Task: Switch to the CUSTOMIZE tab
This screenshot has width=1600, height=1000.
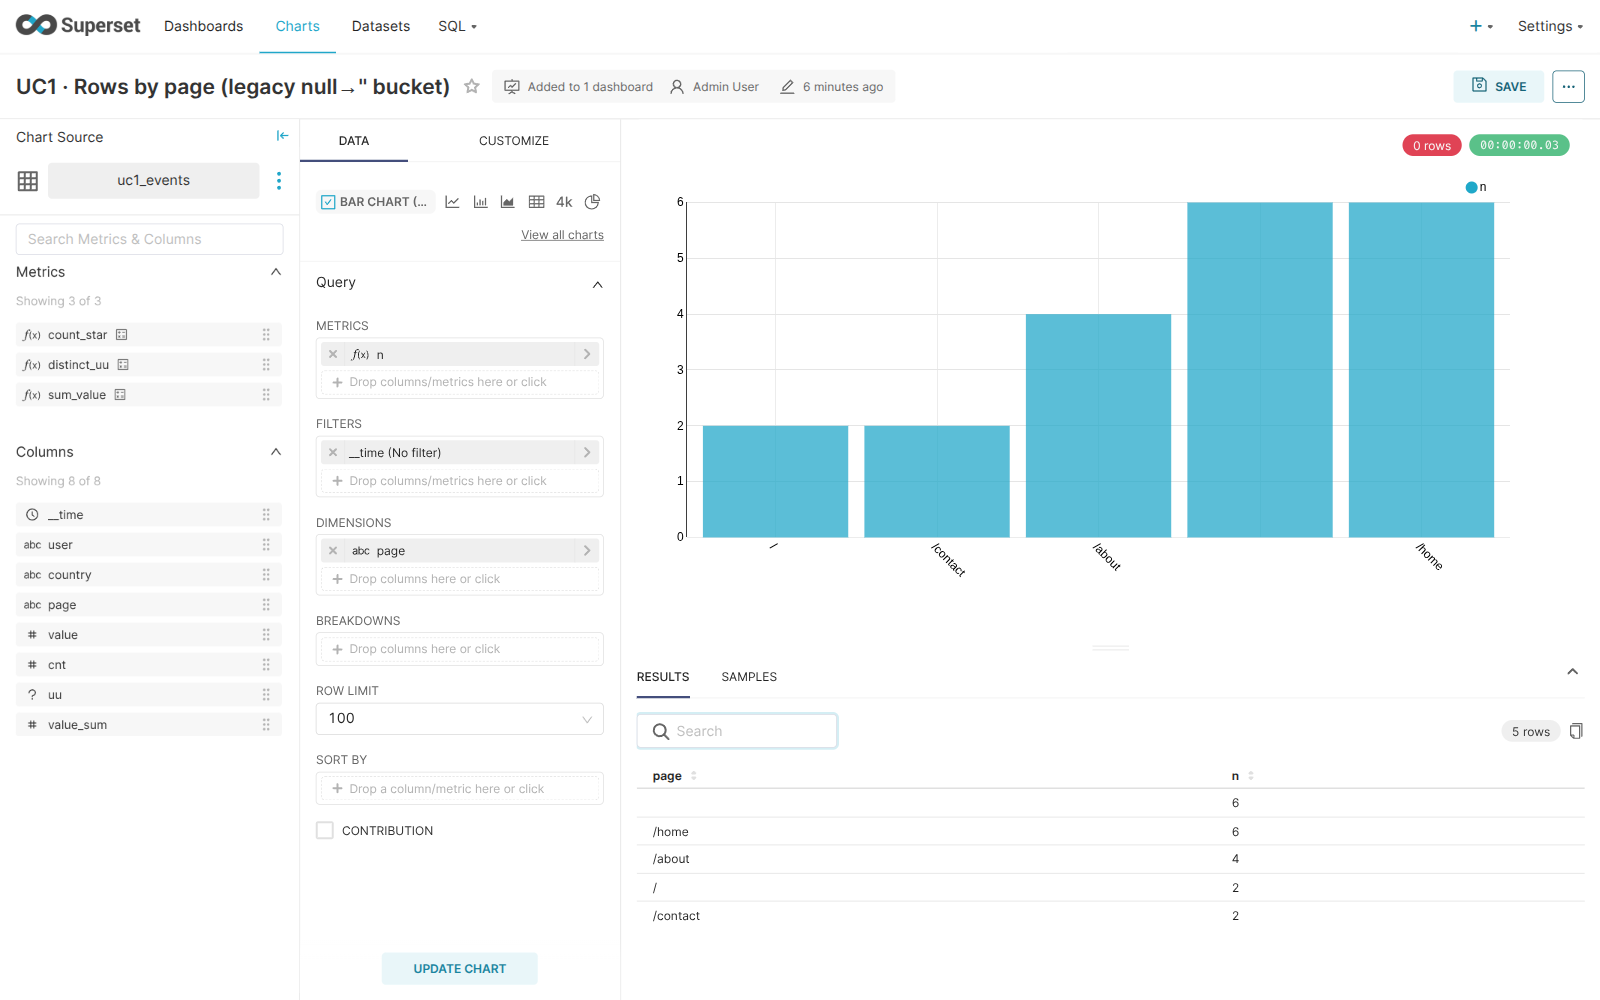Action: pos(514,141)
